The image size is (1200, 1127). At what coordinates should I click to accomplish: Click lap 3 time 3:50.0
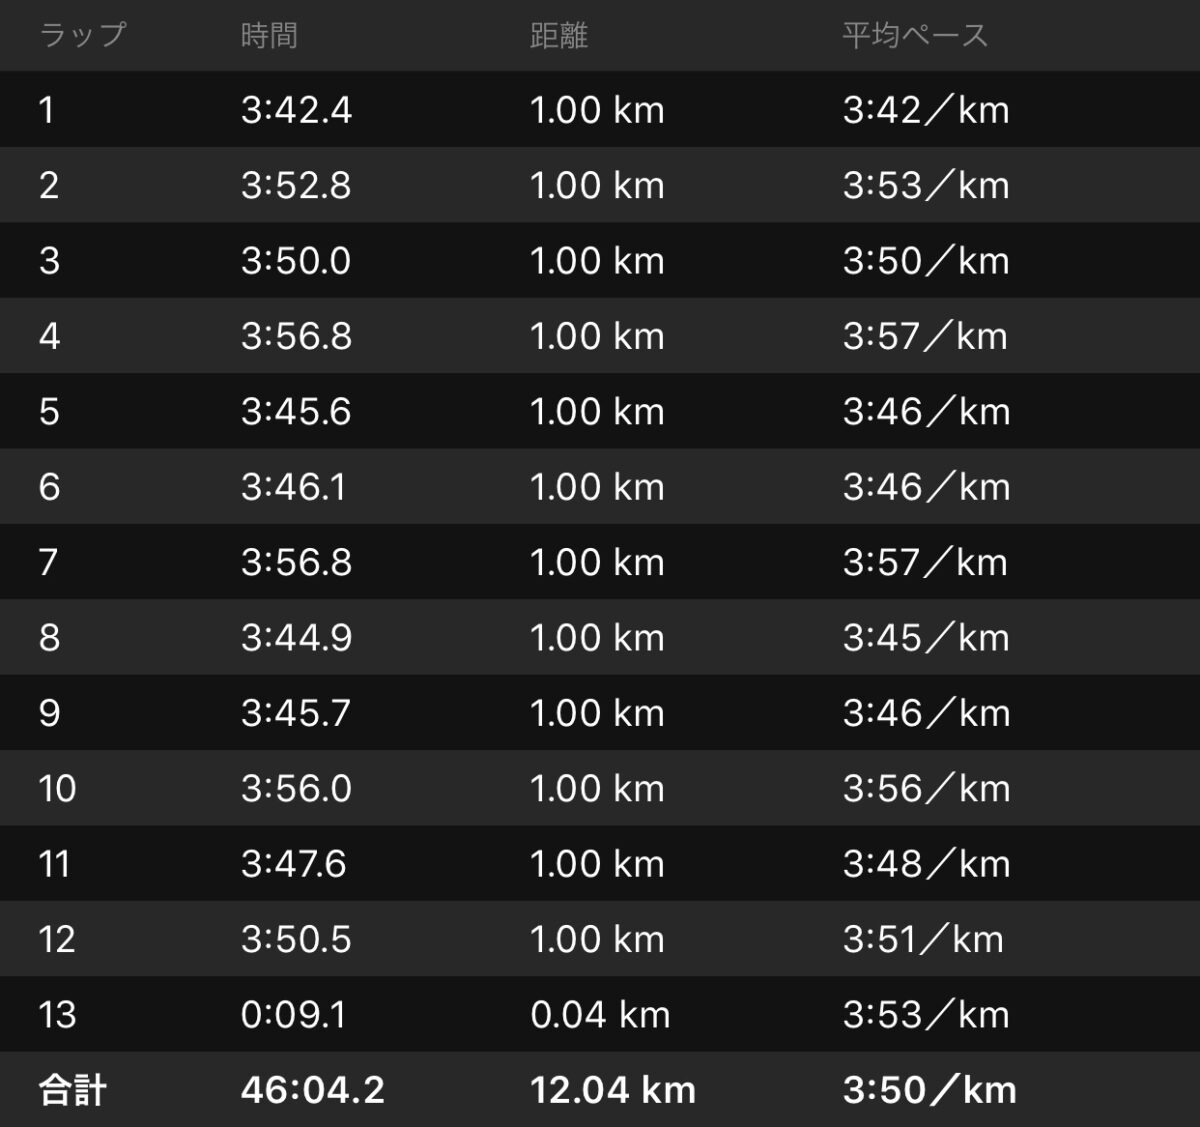(x=296, y=261)
